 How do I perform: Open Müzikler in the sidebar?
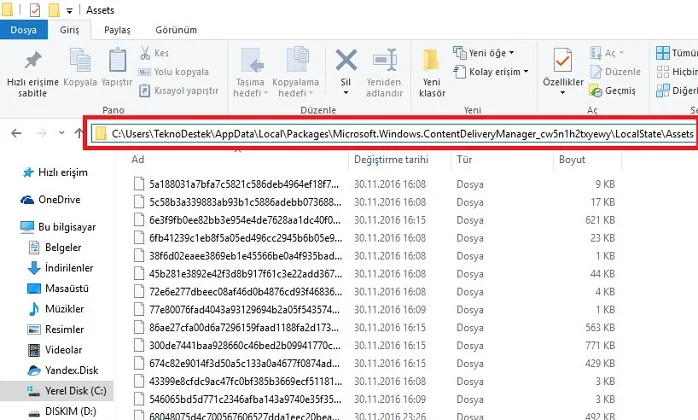tap(56, 309)
